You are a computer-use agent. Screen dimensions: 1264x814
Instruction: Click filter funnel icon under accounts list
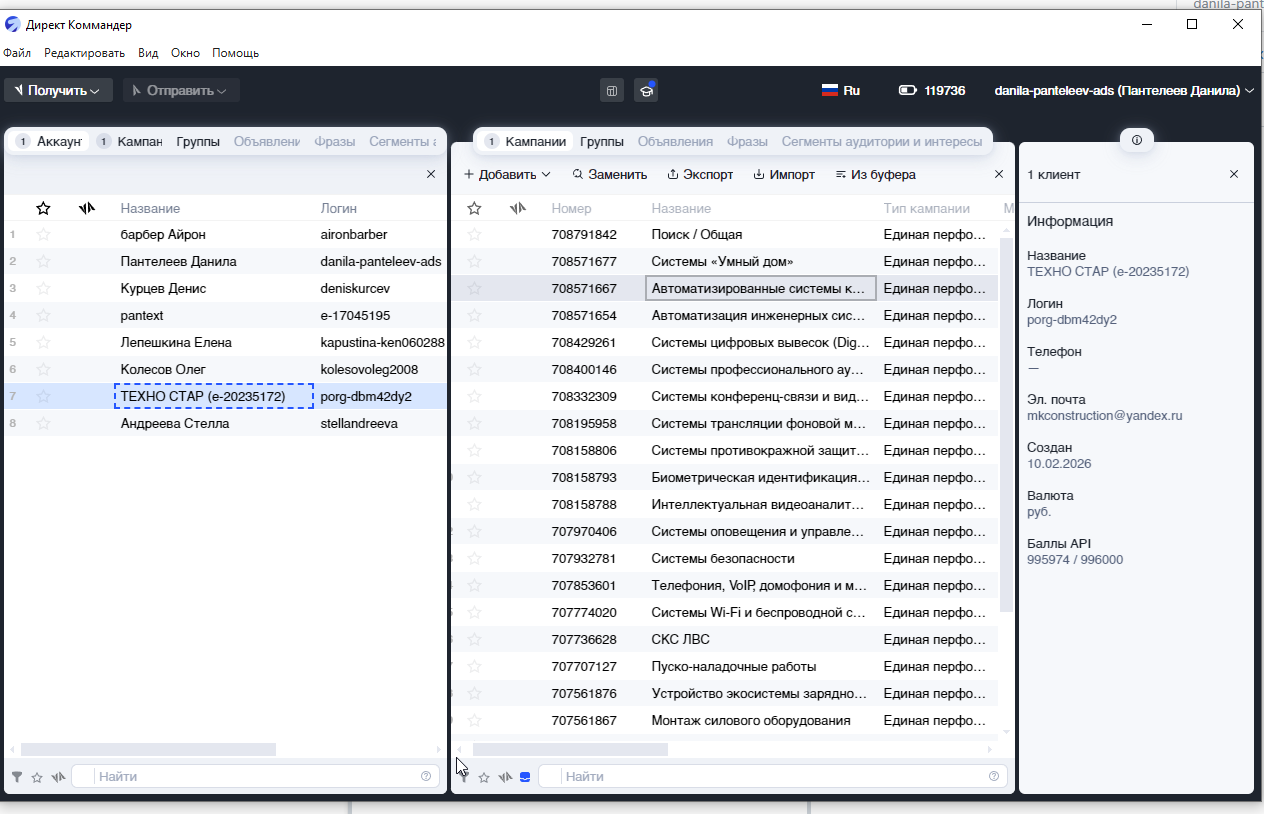[x=17, y=777]
